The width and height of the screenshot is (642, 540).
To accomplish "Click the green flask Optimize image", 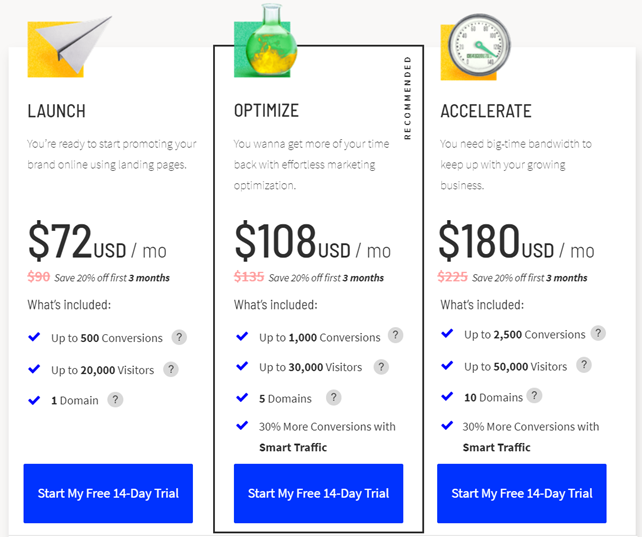I will (266, 41).
